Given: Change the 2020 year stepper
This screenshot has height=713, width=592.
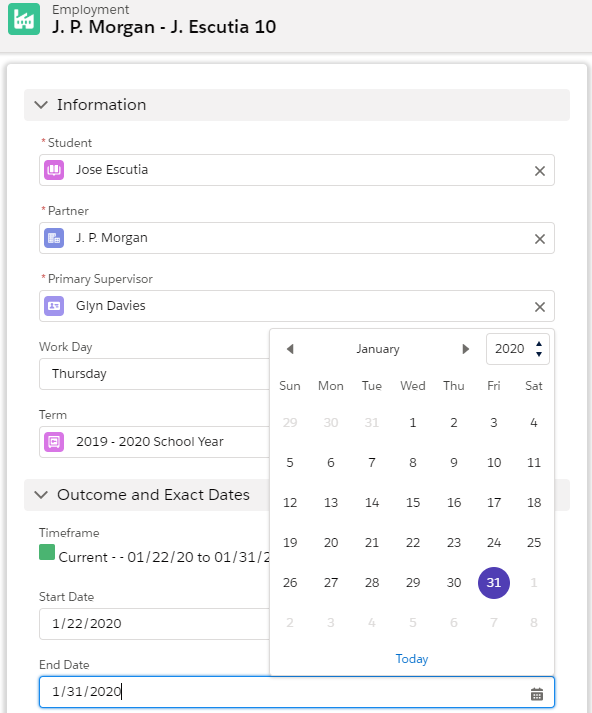Looking at the screenshot, I should 539,349.
